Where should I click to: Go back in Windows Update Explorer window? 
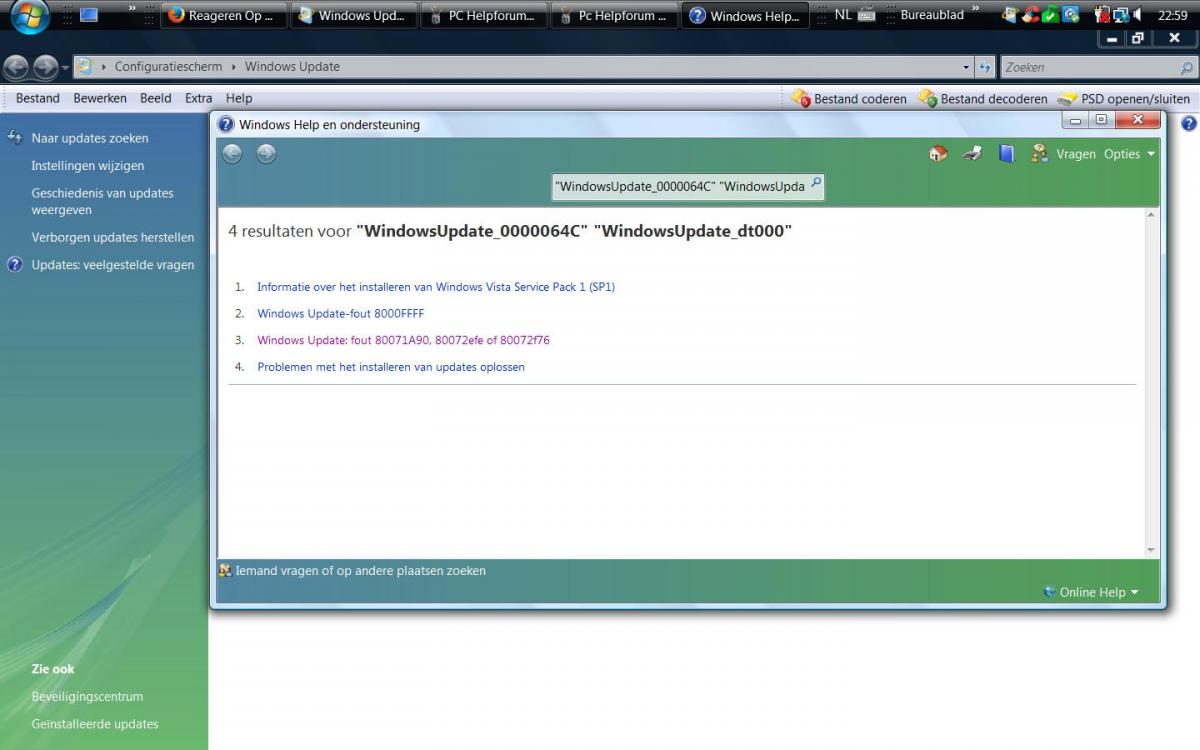[16, 67]
